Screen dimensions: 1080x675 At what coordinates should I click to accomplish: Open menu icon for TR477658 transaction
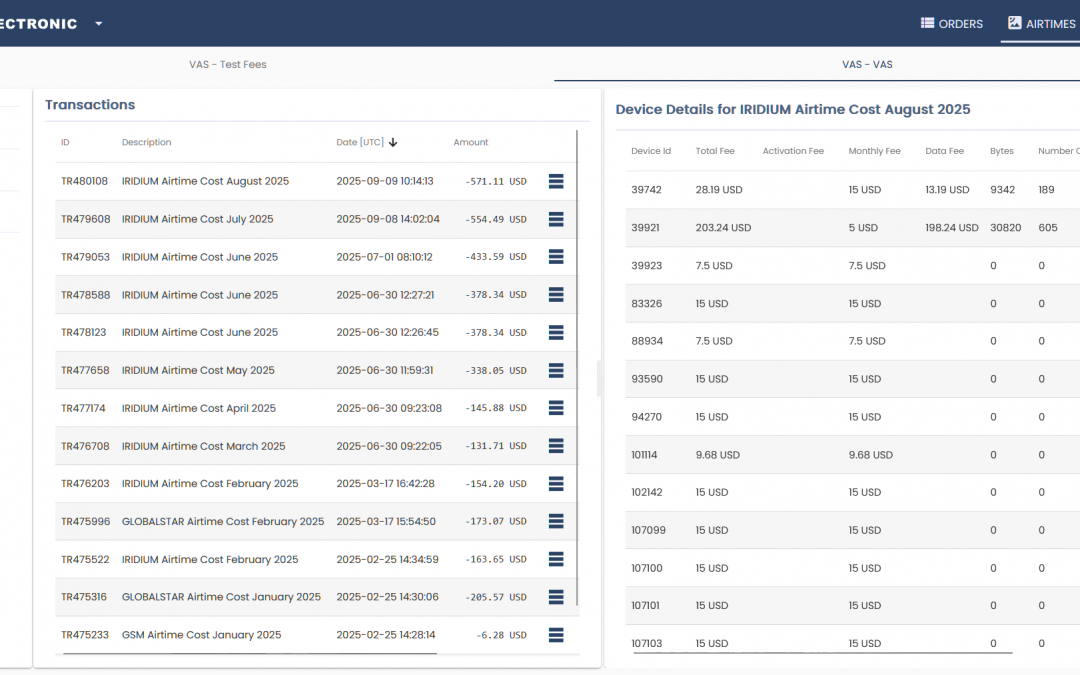pos(556,370)
